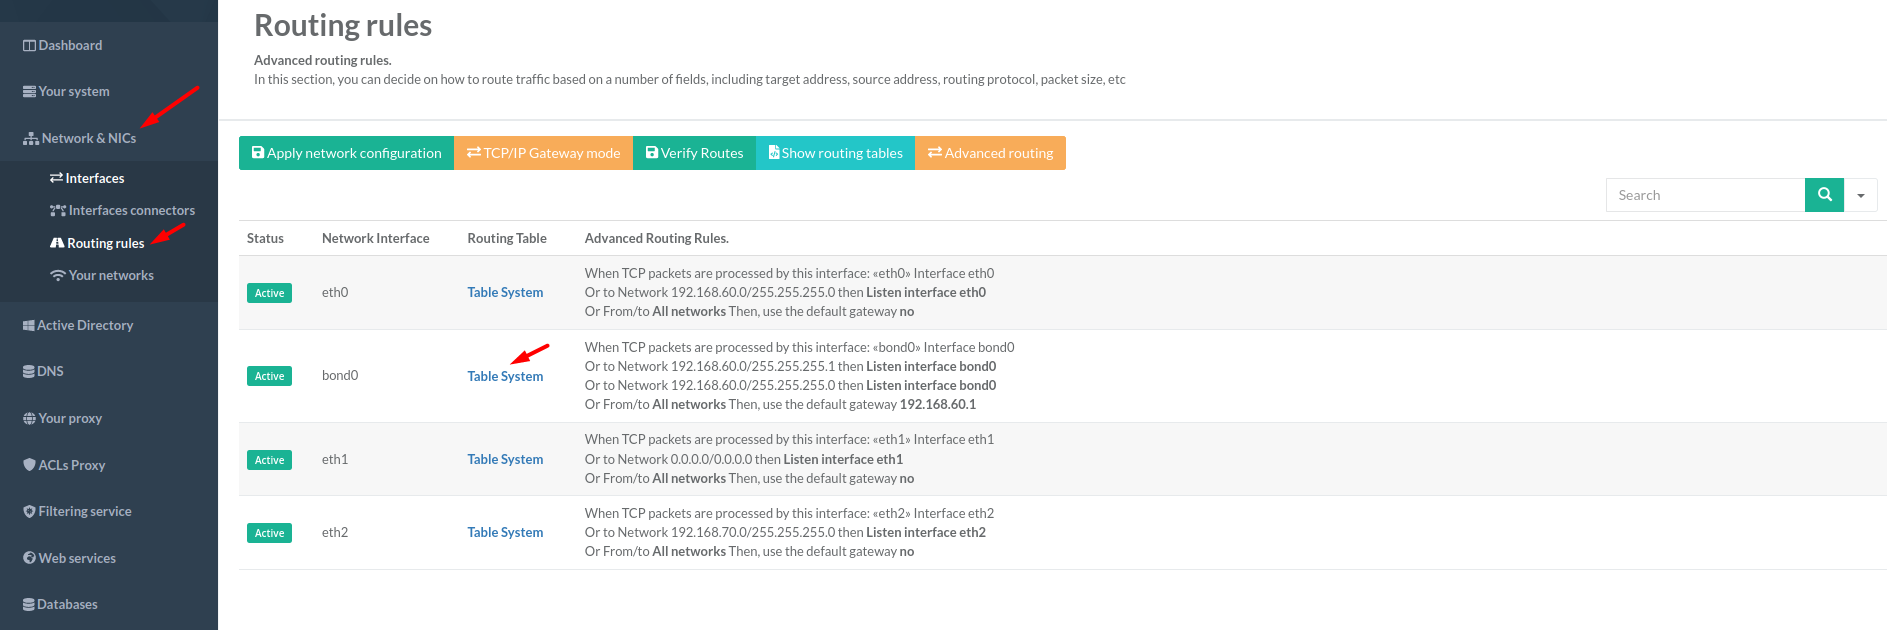Click the ACLs Proxy shield icon

pyautogui.click(x=29, y=465)
